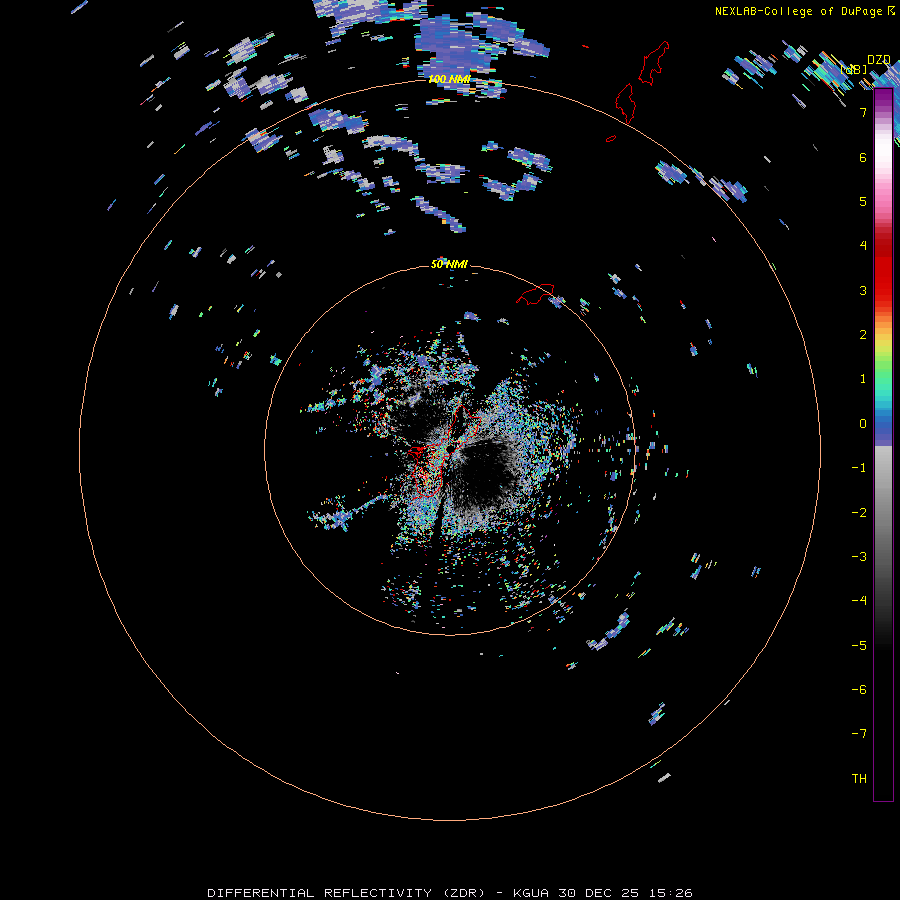
Task: Select the "DIFFERENTIAL REFLECTIVITY (ZDR) - KGUA 30 DEC 25 15:26" title
Action: pyautogui.click(x=449, y=893)
